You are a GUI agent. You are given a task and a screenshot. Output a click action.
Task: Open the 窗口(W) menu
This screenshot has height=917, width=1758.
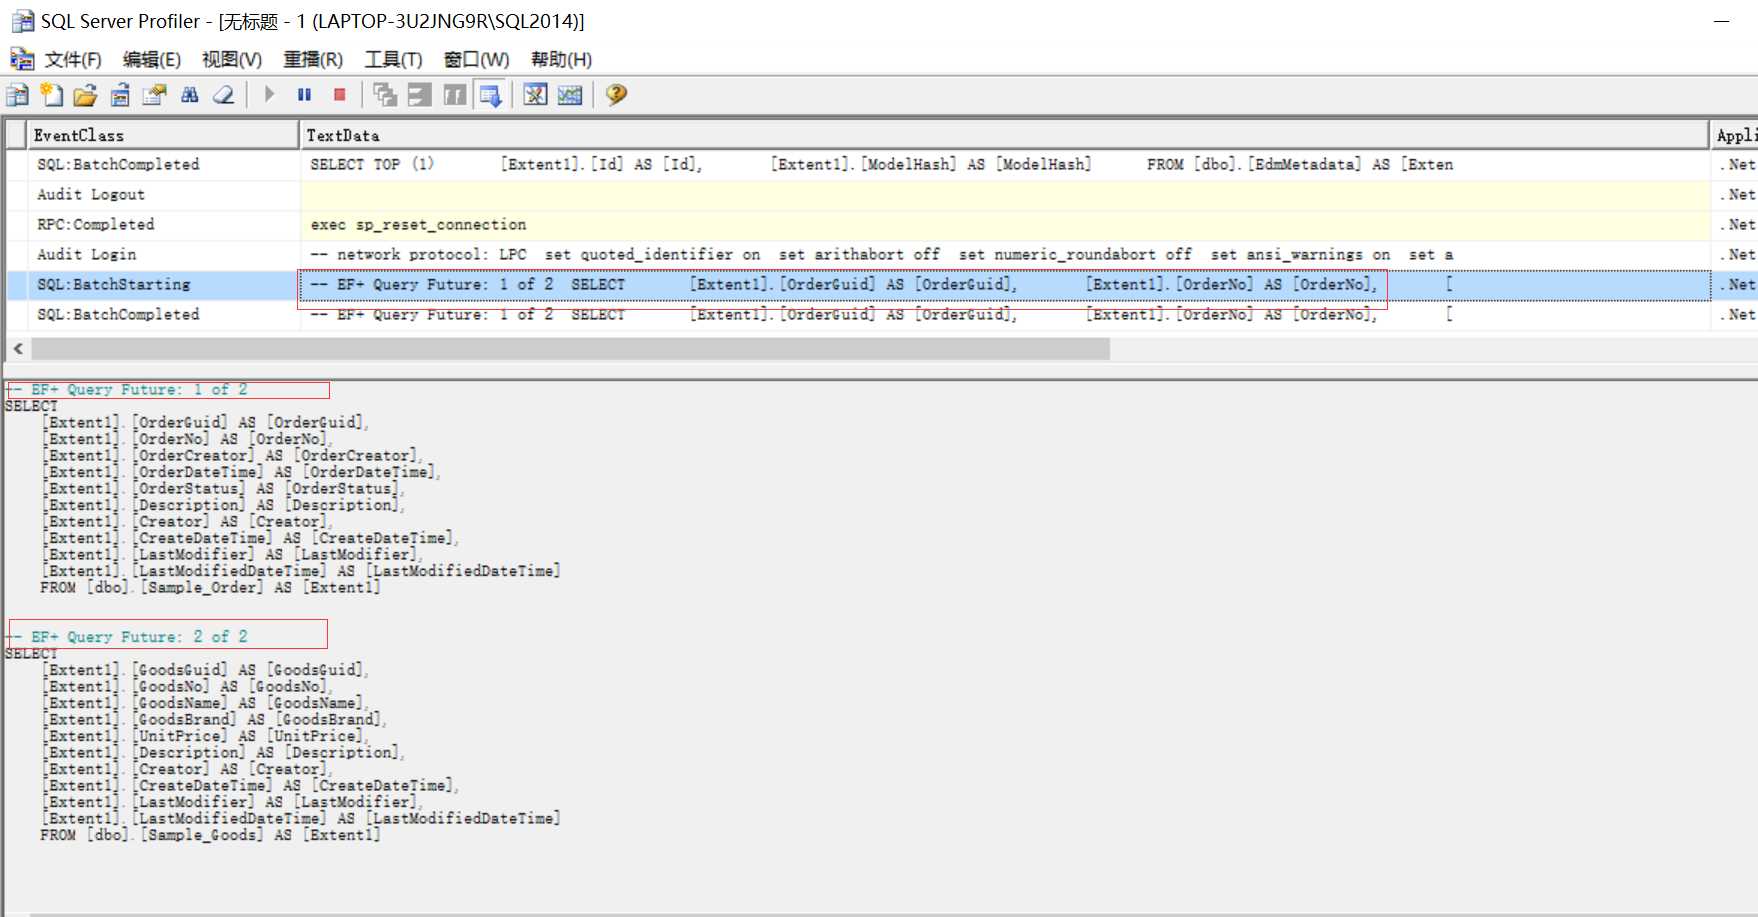[476, 60]
